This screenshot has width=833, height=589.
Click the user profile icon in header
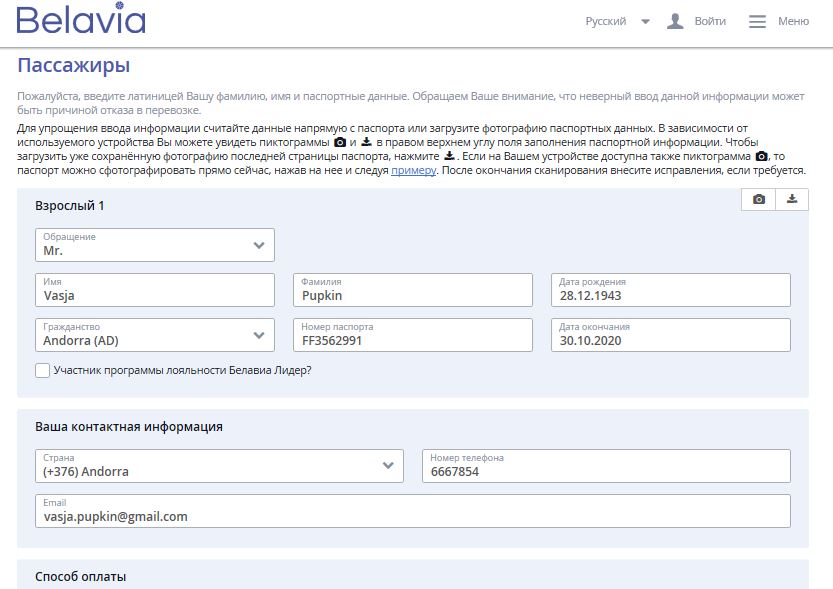coord(675,21)
